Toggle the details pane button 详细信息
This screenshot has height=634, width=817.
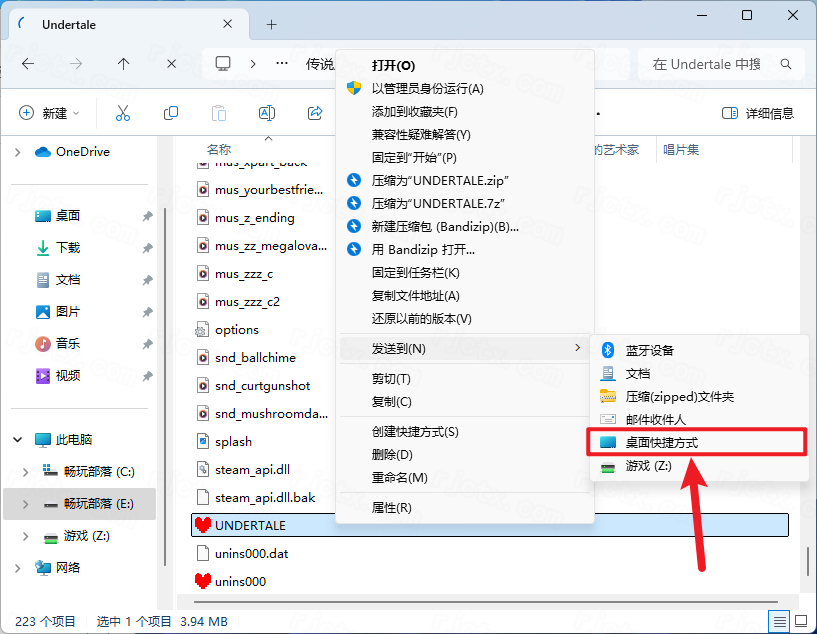pyautogui.click(x=758, y=113)
